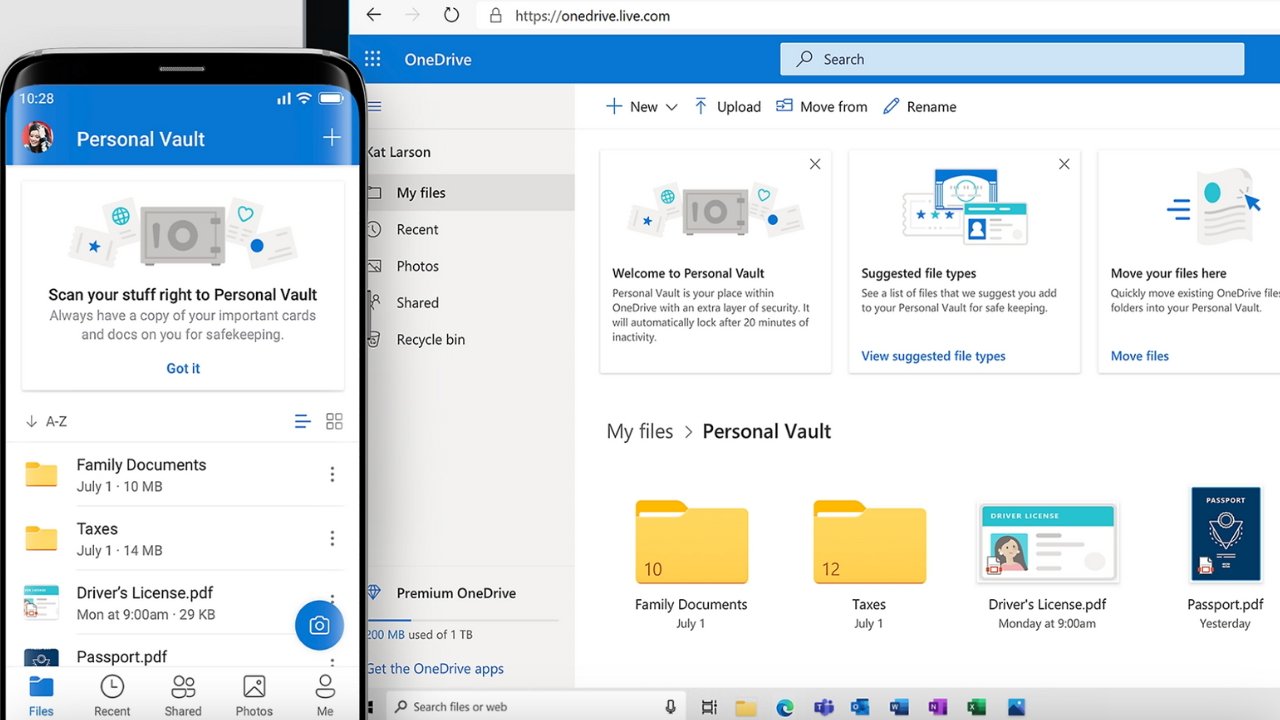Image resolution: width=1280 pixels, height=720 pixels.
Task: Tap the camera scan button on phone
Action: 319,625
